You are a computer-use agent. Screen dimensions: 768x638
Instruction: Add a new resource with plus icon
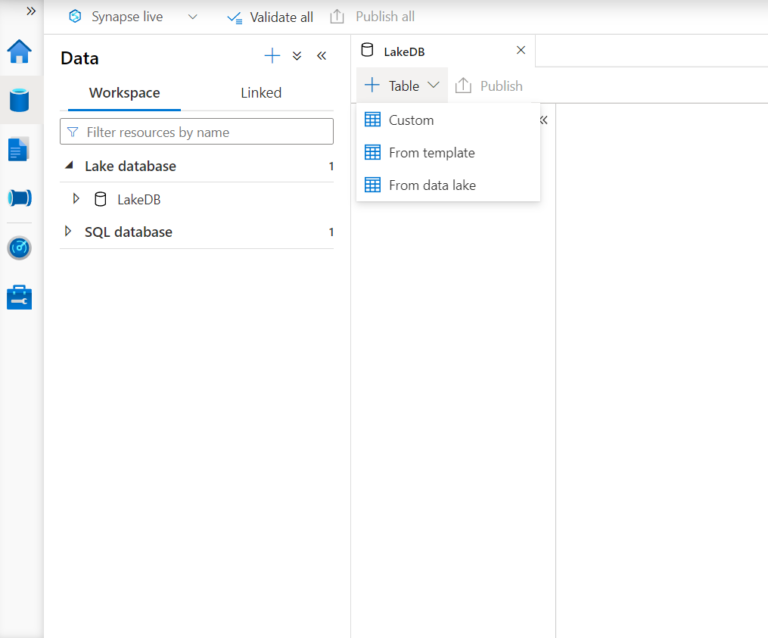tap(272, 56)
